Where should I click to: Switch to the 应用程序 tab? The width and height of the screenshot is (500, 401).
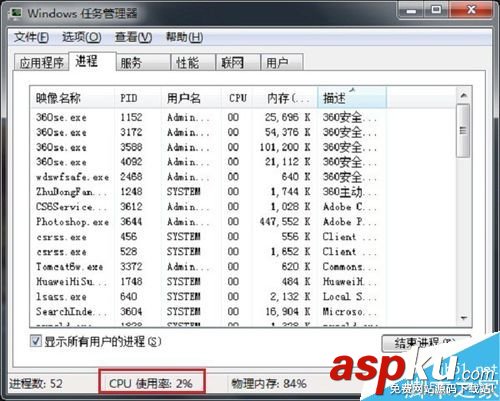point(41,62)
